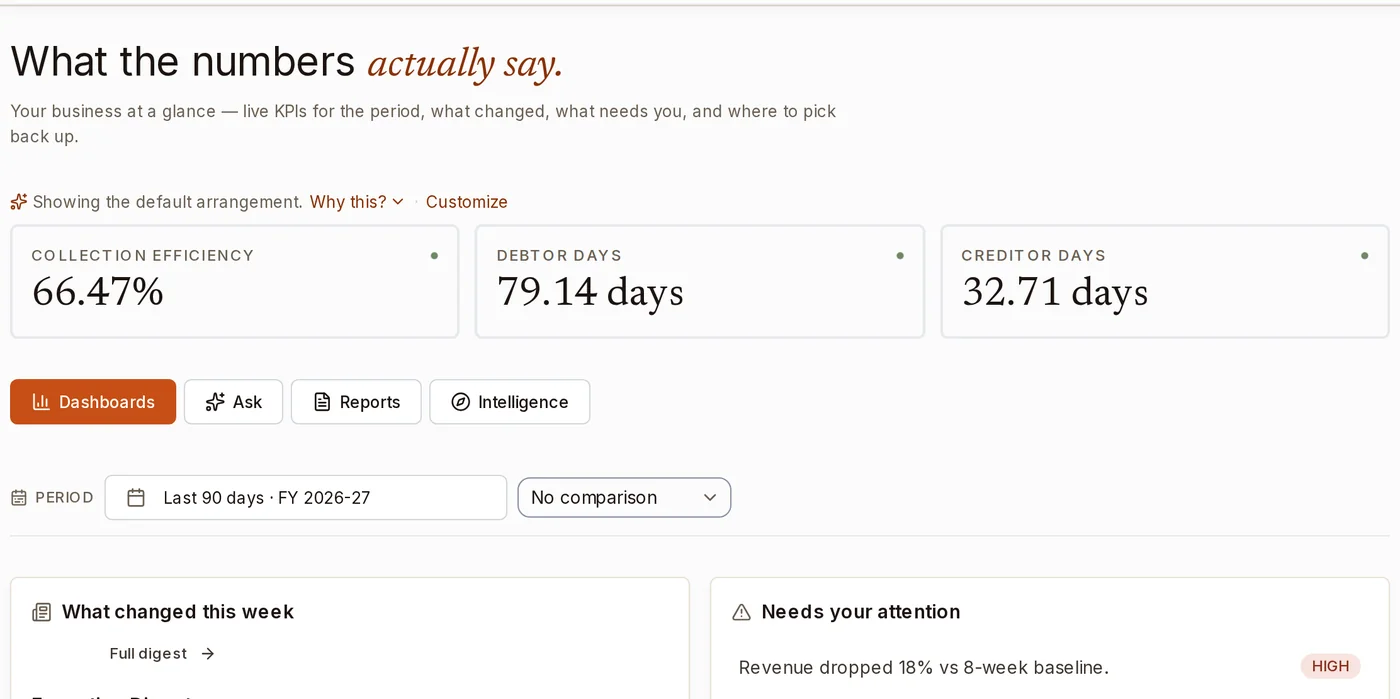
Task: Open the Customize link
Action: point(467,202)
